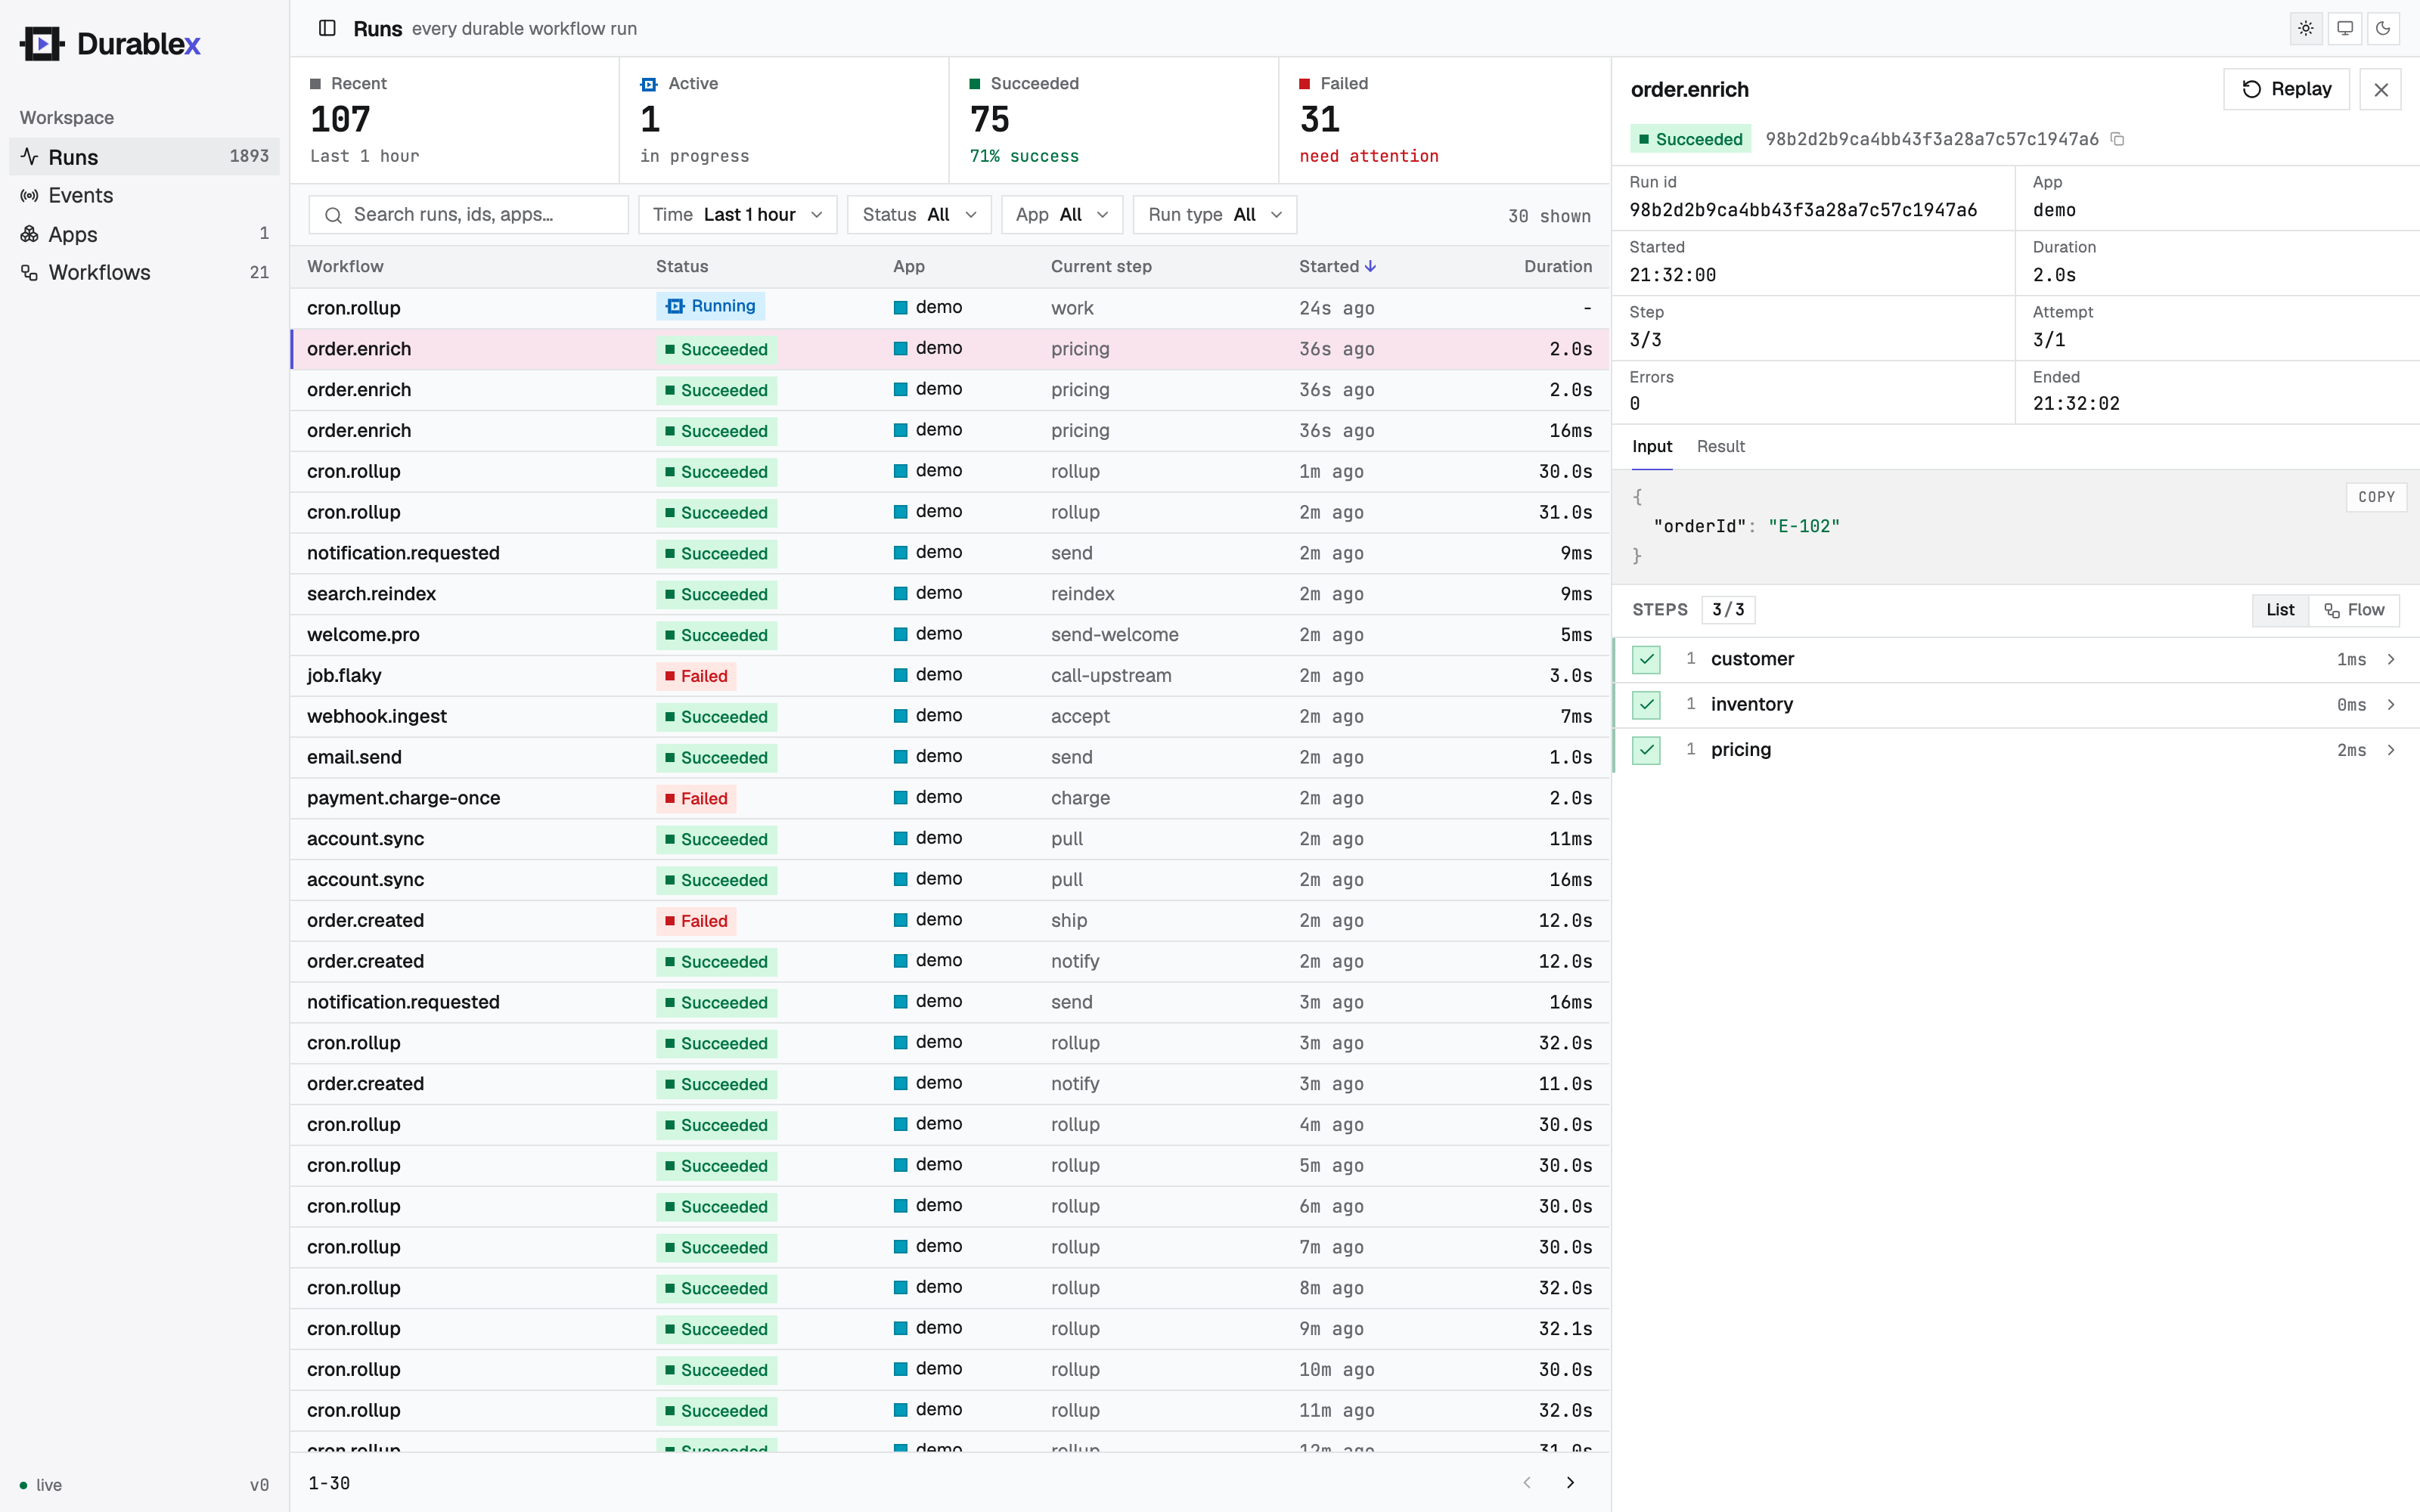Open the Time Last 1 hour dropdown
This screenshot has width=2420, height=1512.
coord(737,215)
